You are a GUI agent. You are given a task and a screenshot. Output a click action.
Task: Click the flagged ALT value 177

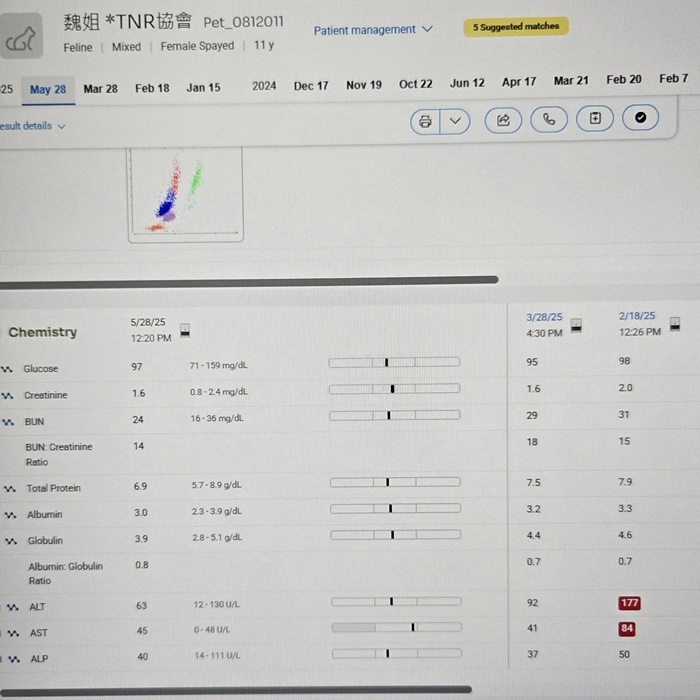[629, 603]
